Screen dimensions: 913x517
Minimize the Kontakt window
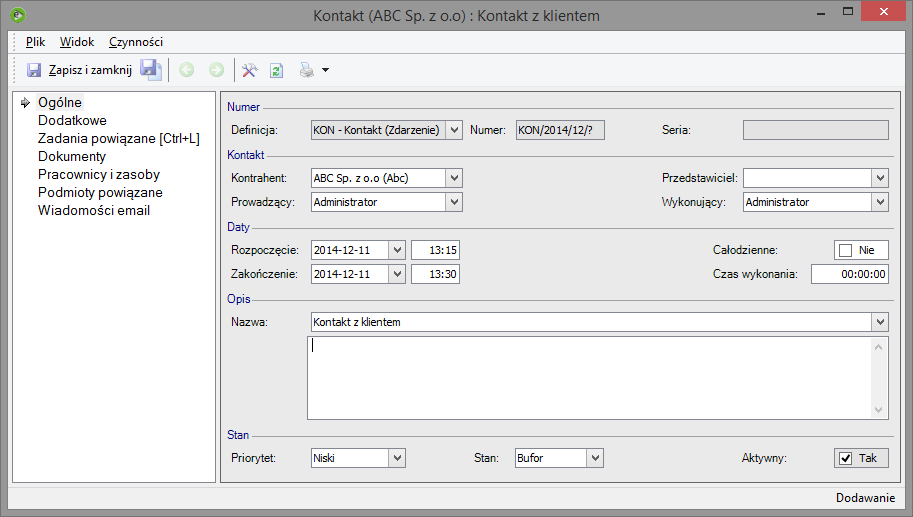coord(821,12)
